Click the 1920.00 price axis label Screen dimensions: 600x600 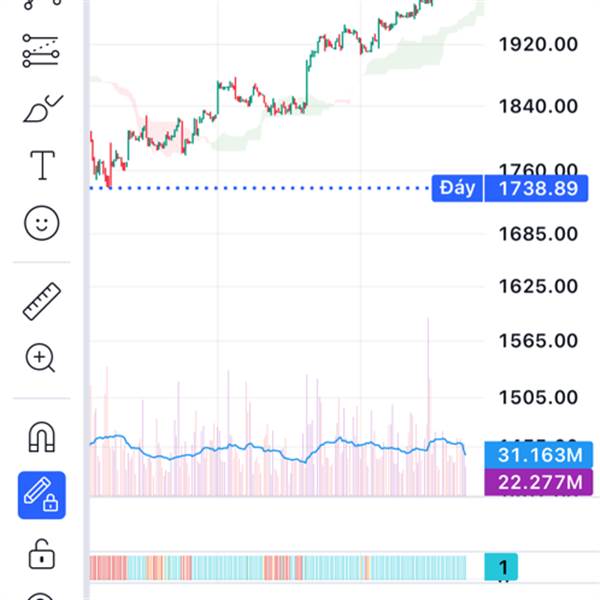point(537,44)
